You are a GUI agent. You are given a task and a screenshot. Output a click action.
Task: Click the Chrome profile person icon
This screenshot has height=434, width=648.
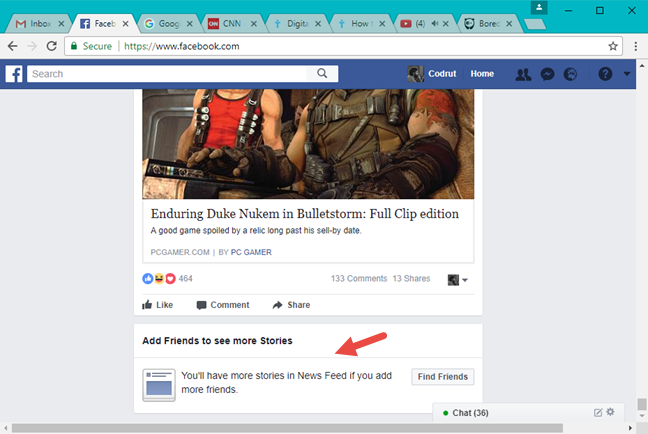click(539, 7)
